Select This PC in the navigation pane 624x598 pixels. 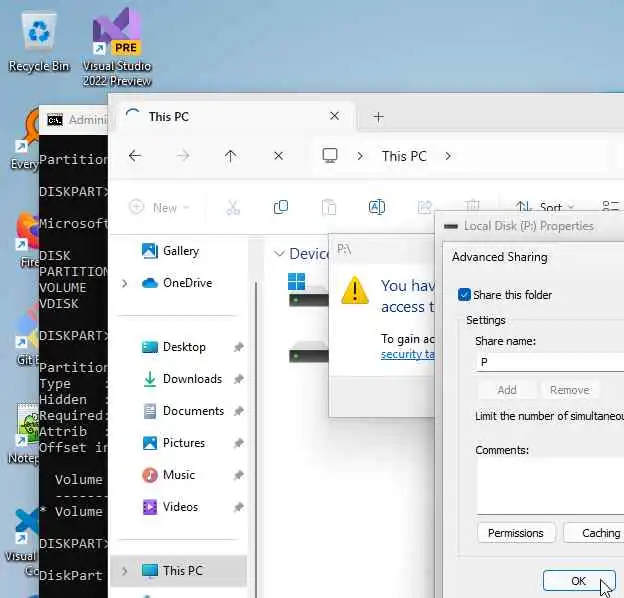[x=179, y=571]
